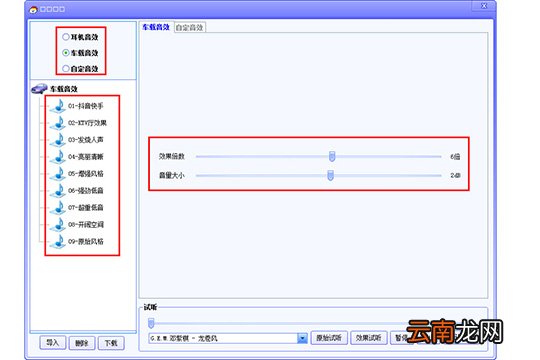This screenshot has width=540, height=360.
Task: Click the 试听 playback progress handle
Action: pyautogui.click(x=151, y=323)
